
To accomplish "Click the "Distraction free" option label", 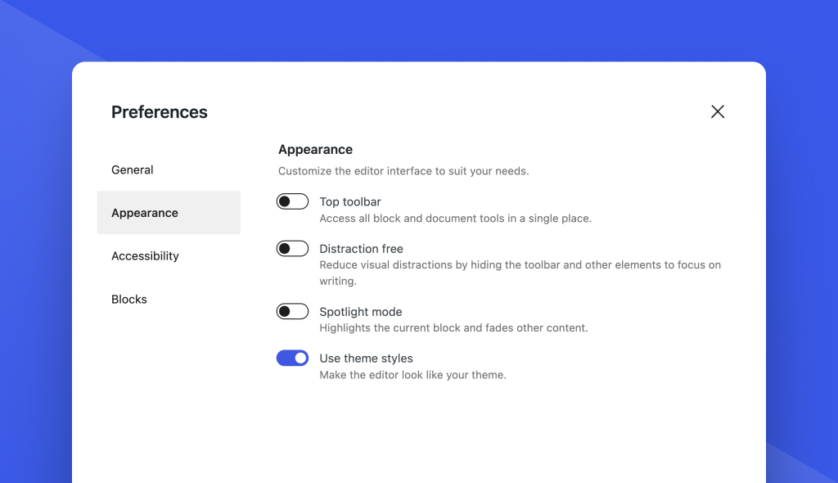I will (361, 249).
